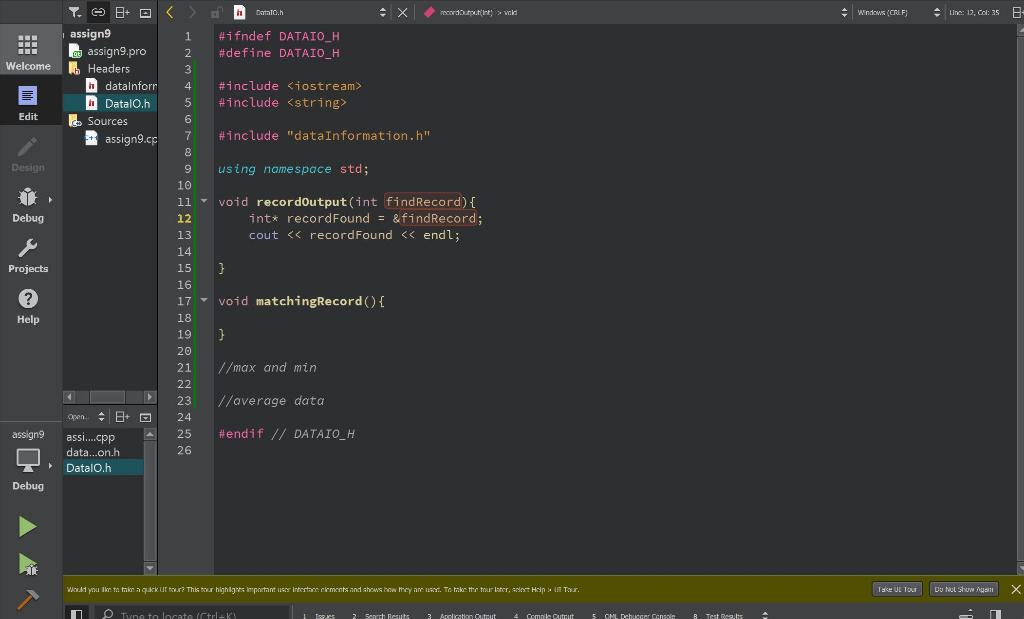The width and height of the screenshot is (1024, 619).
Task: Open the Help mode
Action: (28, 304)
